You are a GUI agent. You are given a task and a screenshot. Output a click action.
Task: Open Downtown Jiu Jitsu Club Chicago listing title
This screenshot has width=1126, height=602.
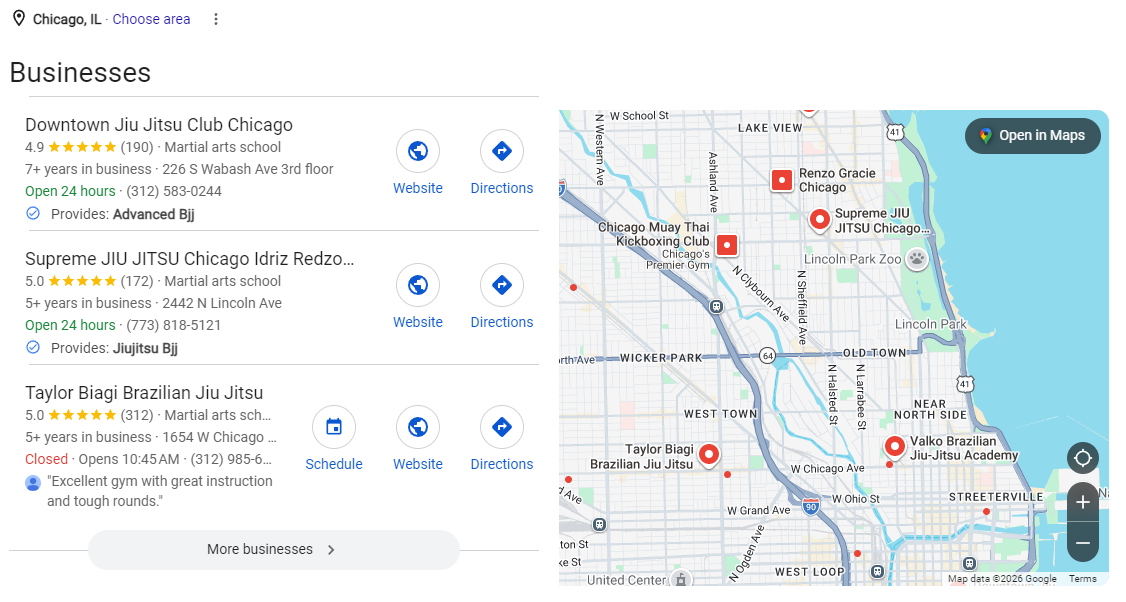(159, 124)
